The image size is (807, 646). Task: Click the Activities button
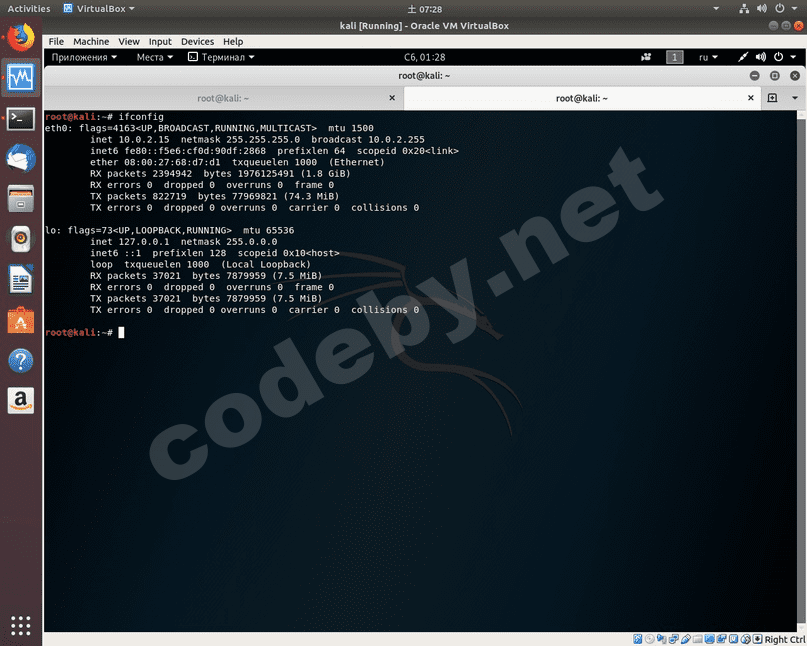[29, 9]
